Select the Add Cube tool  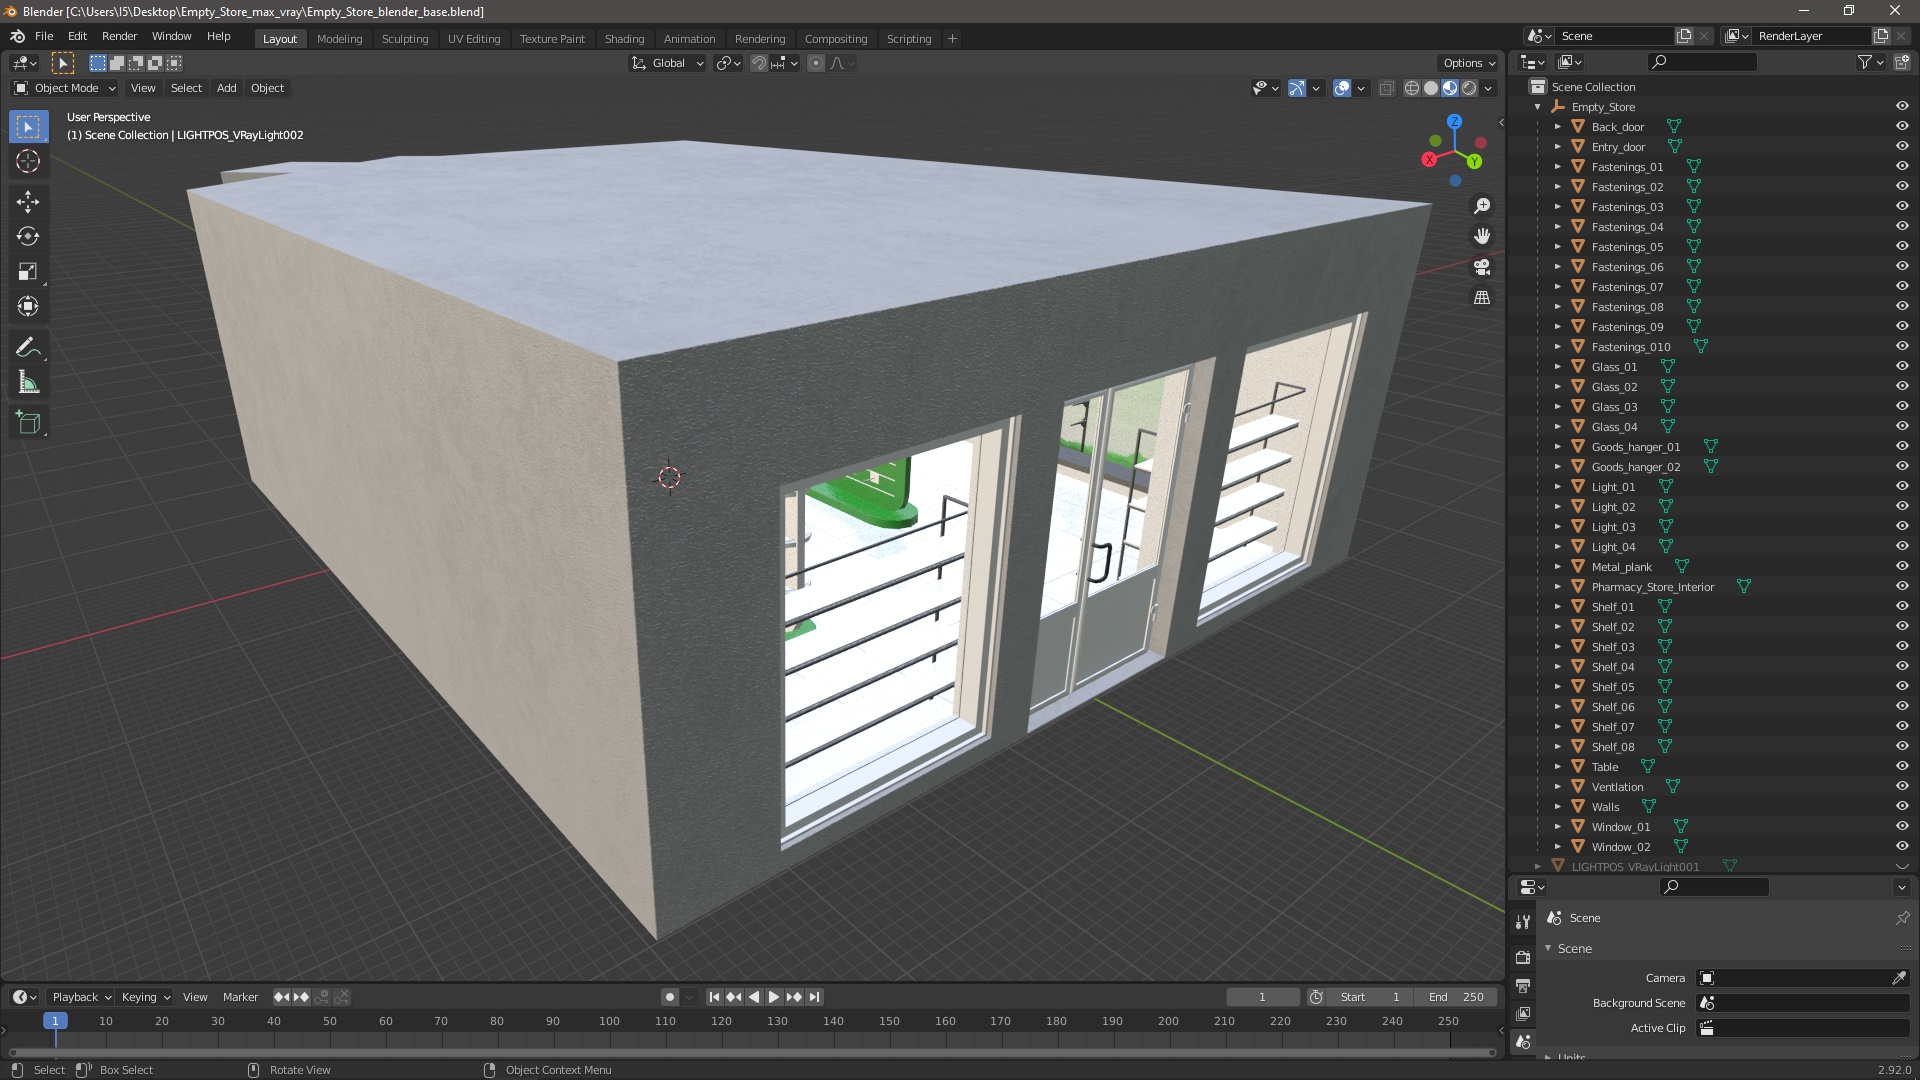(28, 423)
